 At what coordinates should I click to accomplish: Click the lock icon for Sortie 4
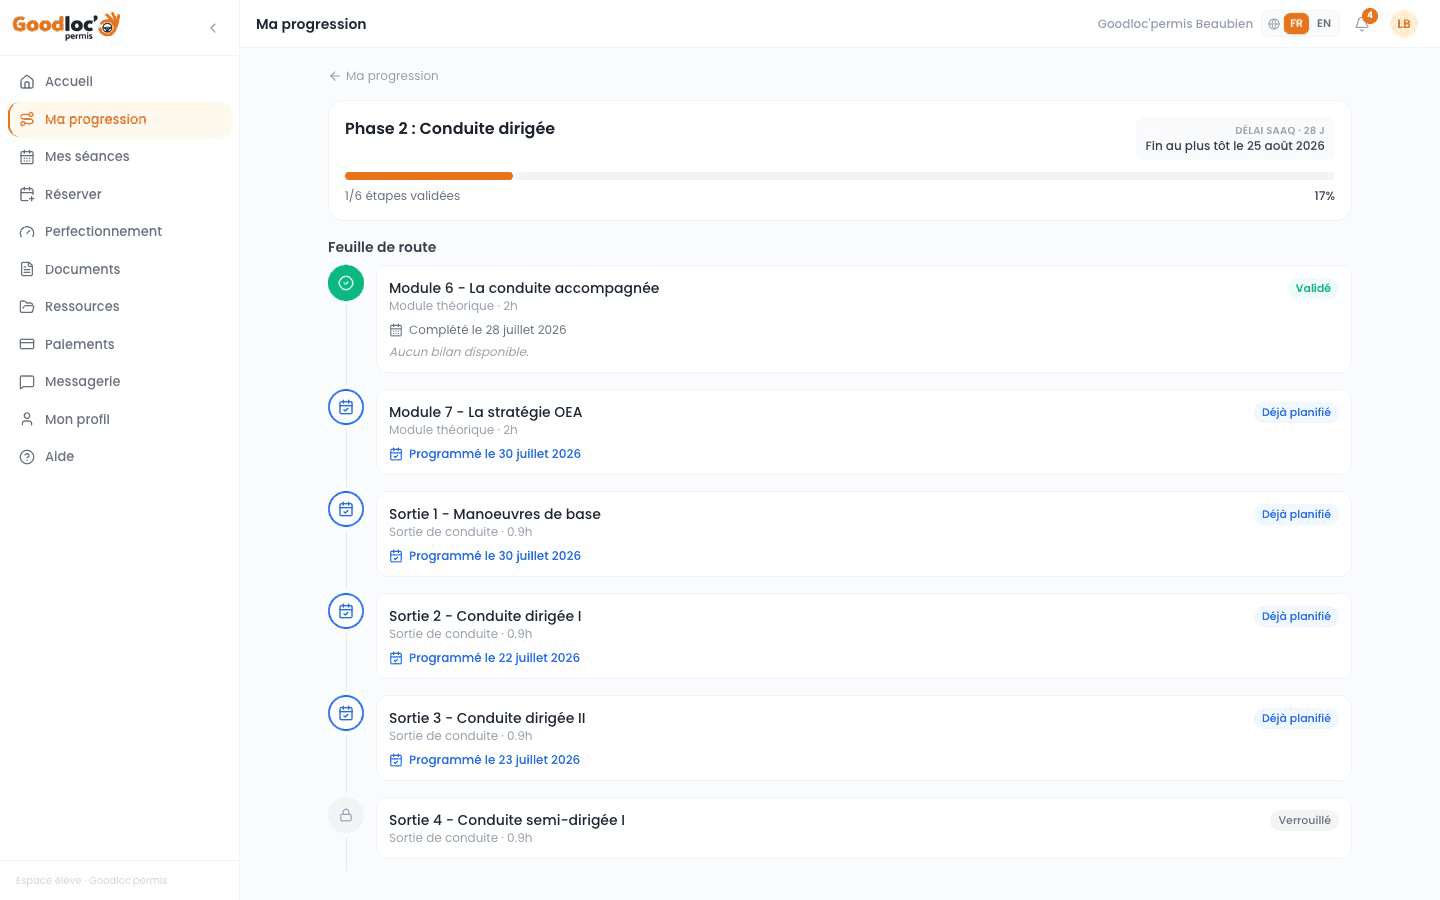346,815
